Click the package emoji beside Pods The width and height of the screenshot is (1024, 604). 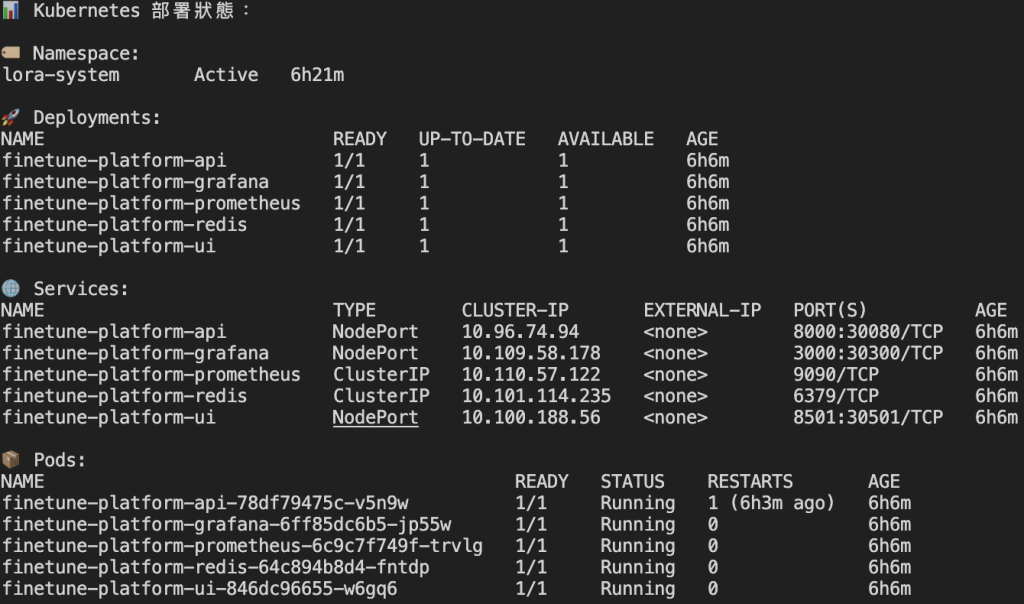tap(10, 460)
